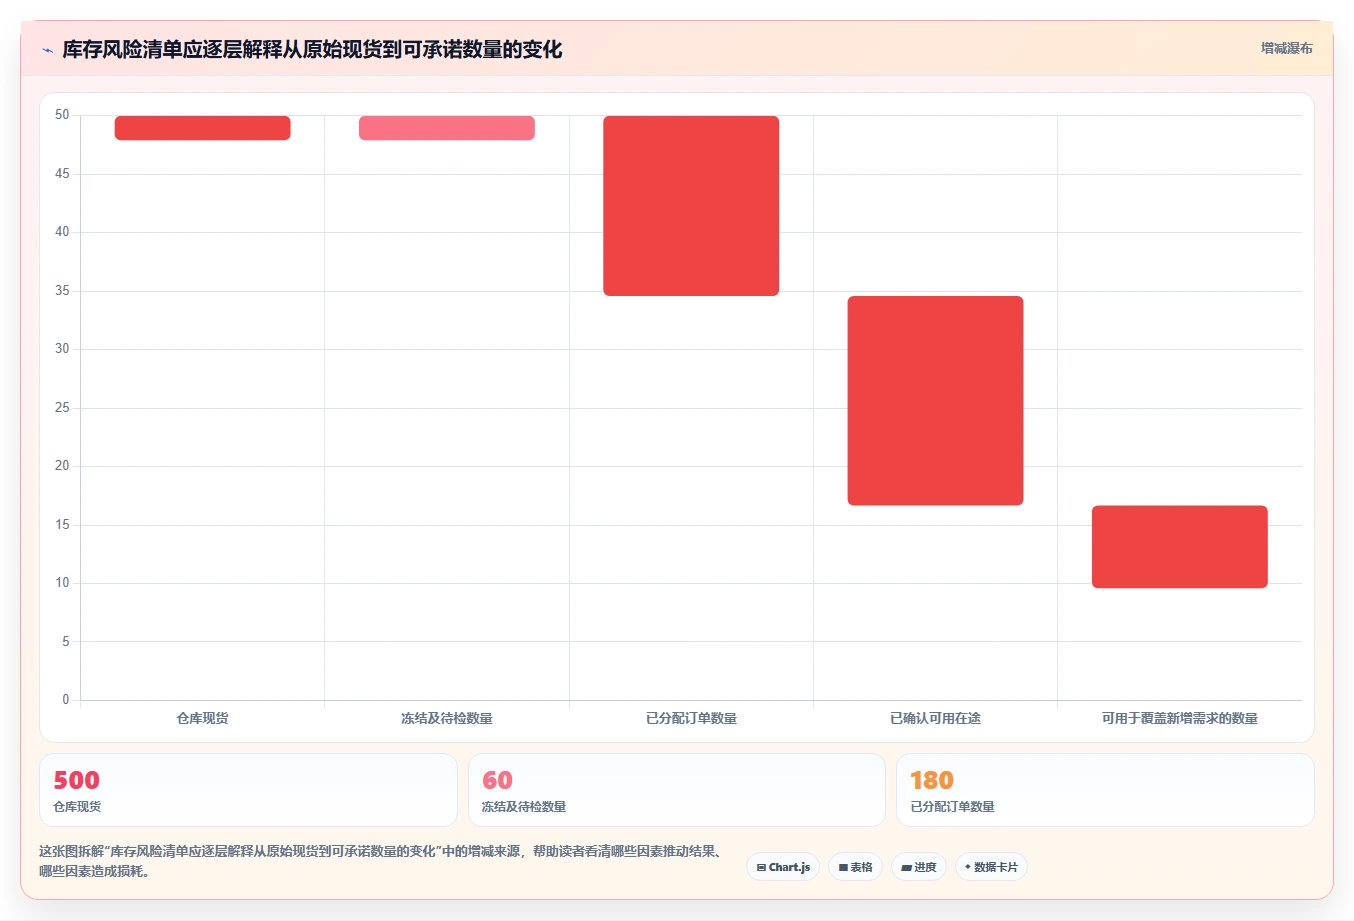This screenshot has width=1354, height=921.
Task: Click the 可用于覆盖新增需求的数量 bar
Action: [x=1180, y=547]
